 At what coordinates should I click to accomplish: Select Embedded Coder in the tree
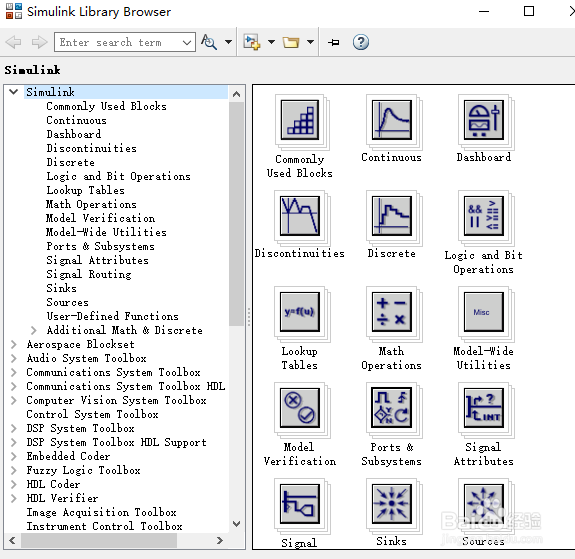[68, 456]
